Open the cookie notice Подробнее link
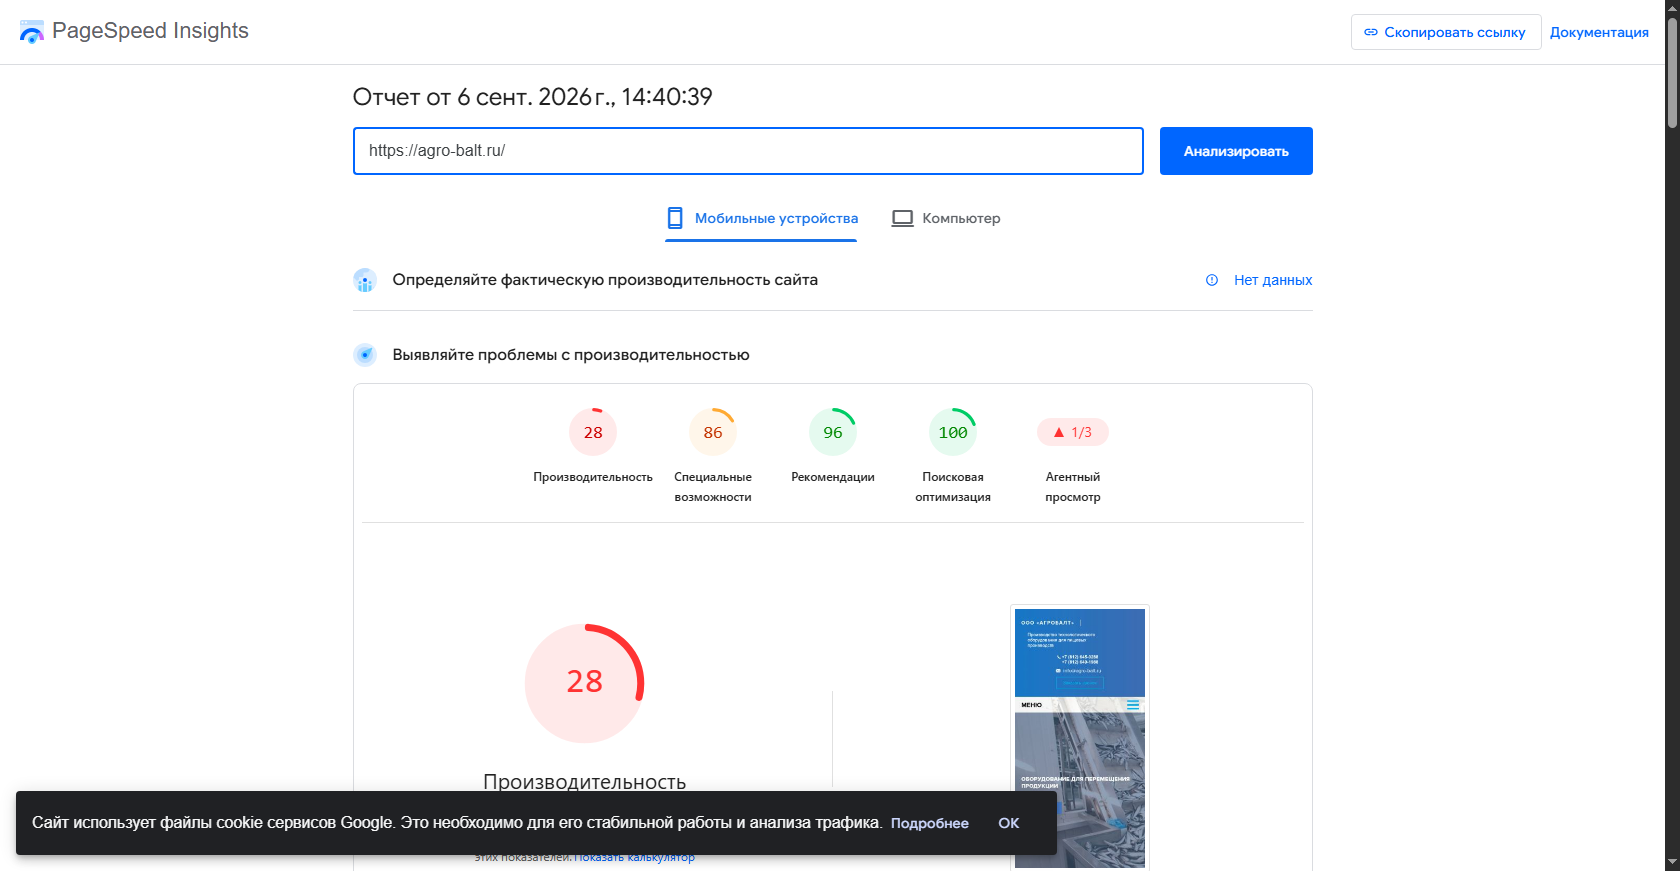Screen dimensions: 1680x871 (x=930, y=823)
